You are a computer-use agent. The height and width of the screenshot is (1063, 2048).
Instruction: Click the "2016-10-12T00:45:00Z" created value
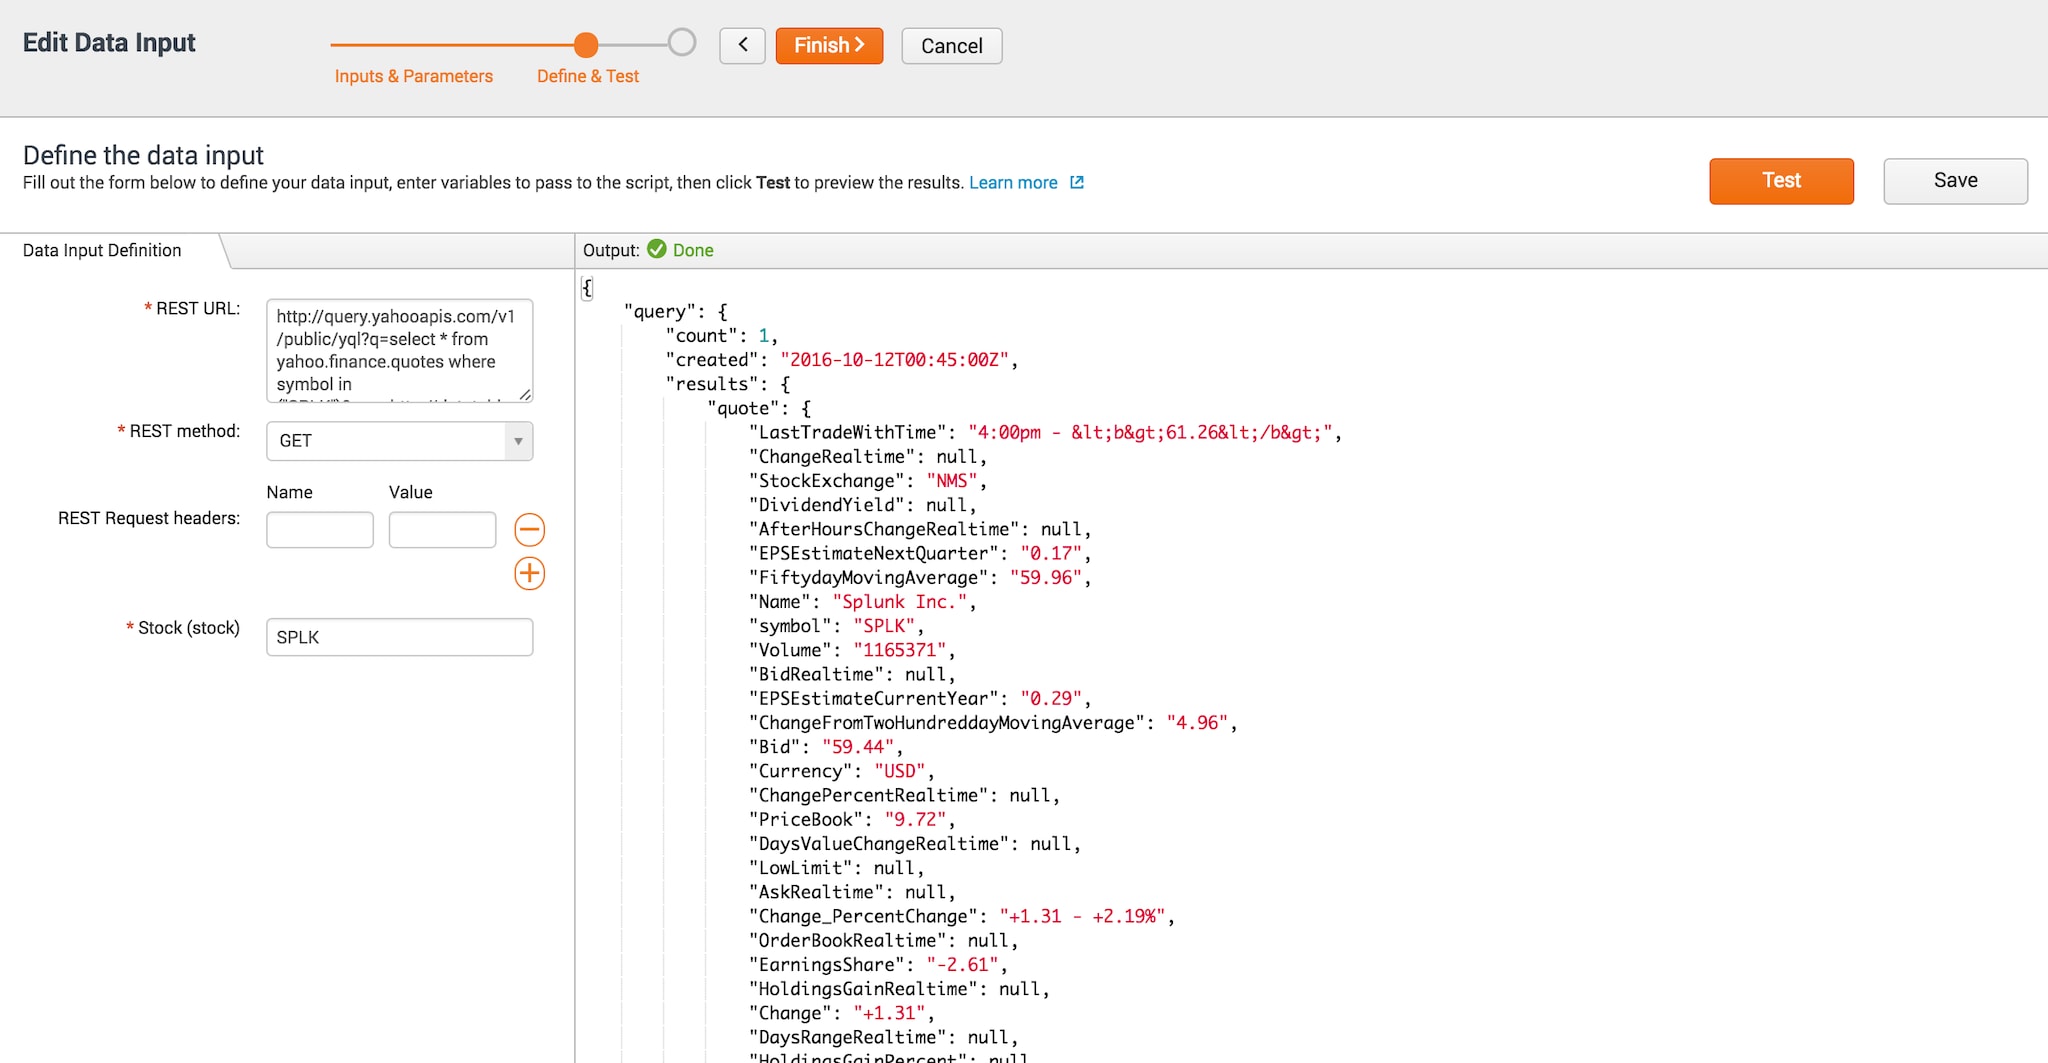(895, 359)
